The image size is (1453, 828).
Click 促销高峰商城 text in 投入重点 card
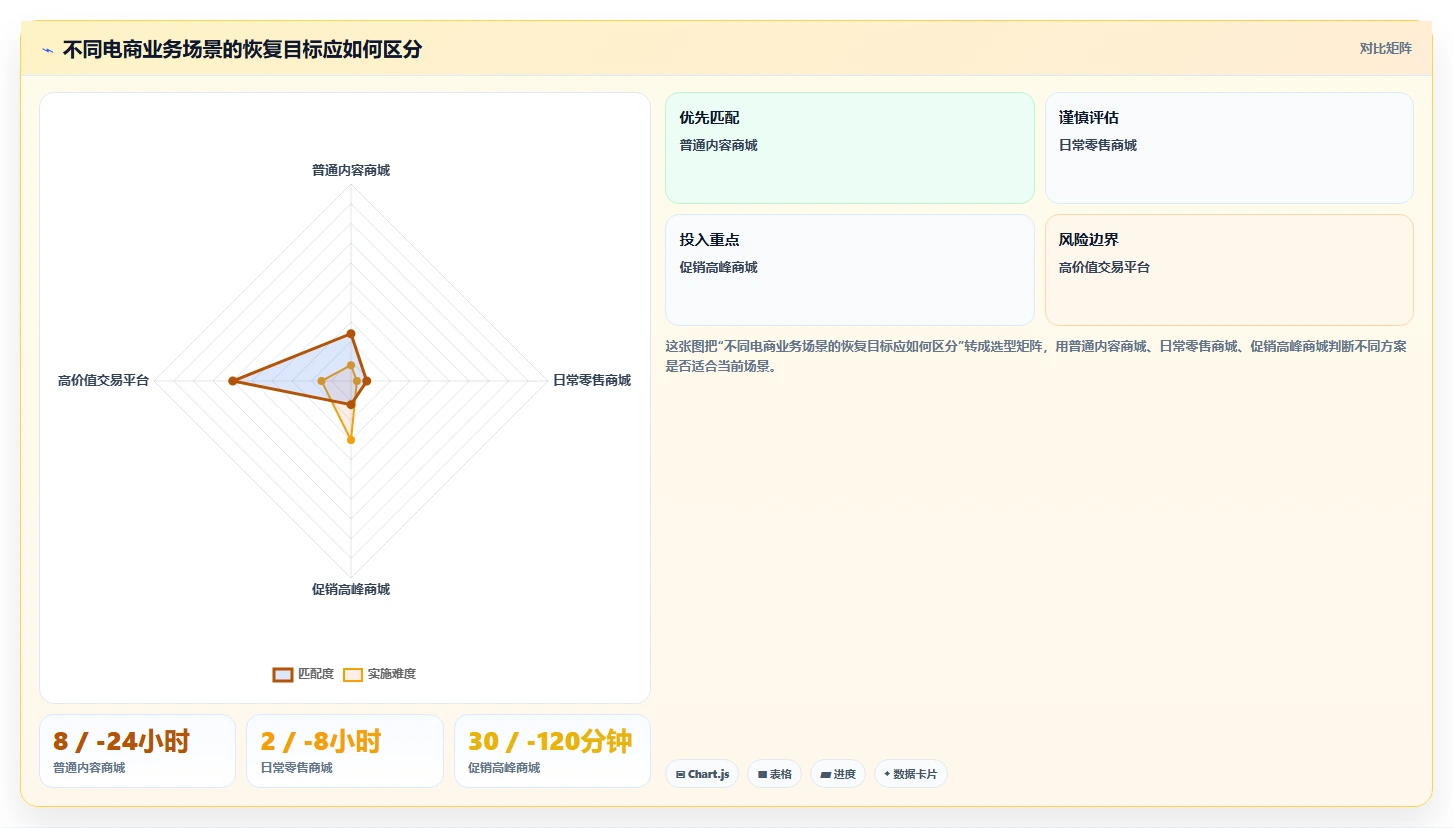click(718, 267)
